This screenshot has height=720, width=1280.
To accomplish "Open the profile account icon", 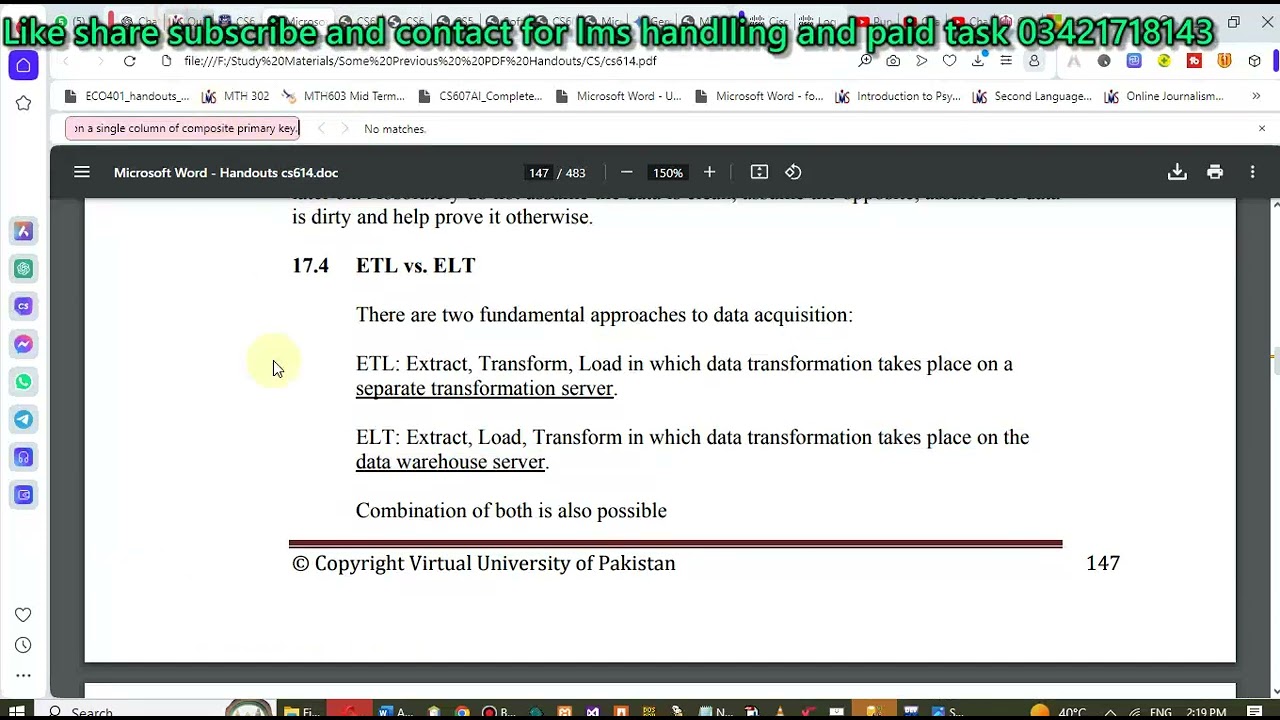I will pyautogui.click(x=1034, y=61).
